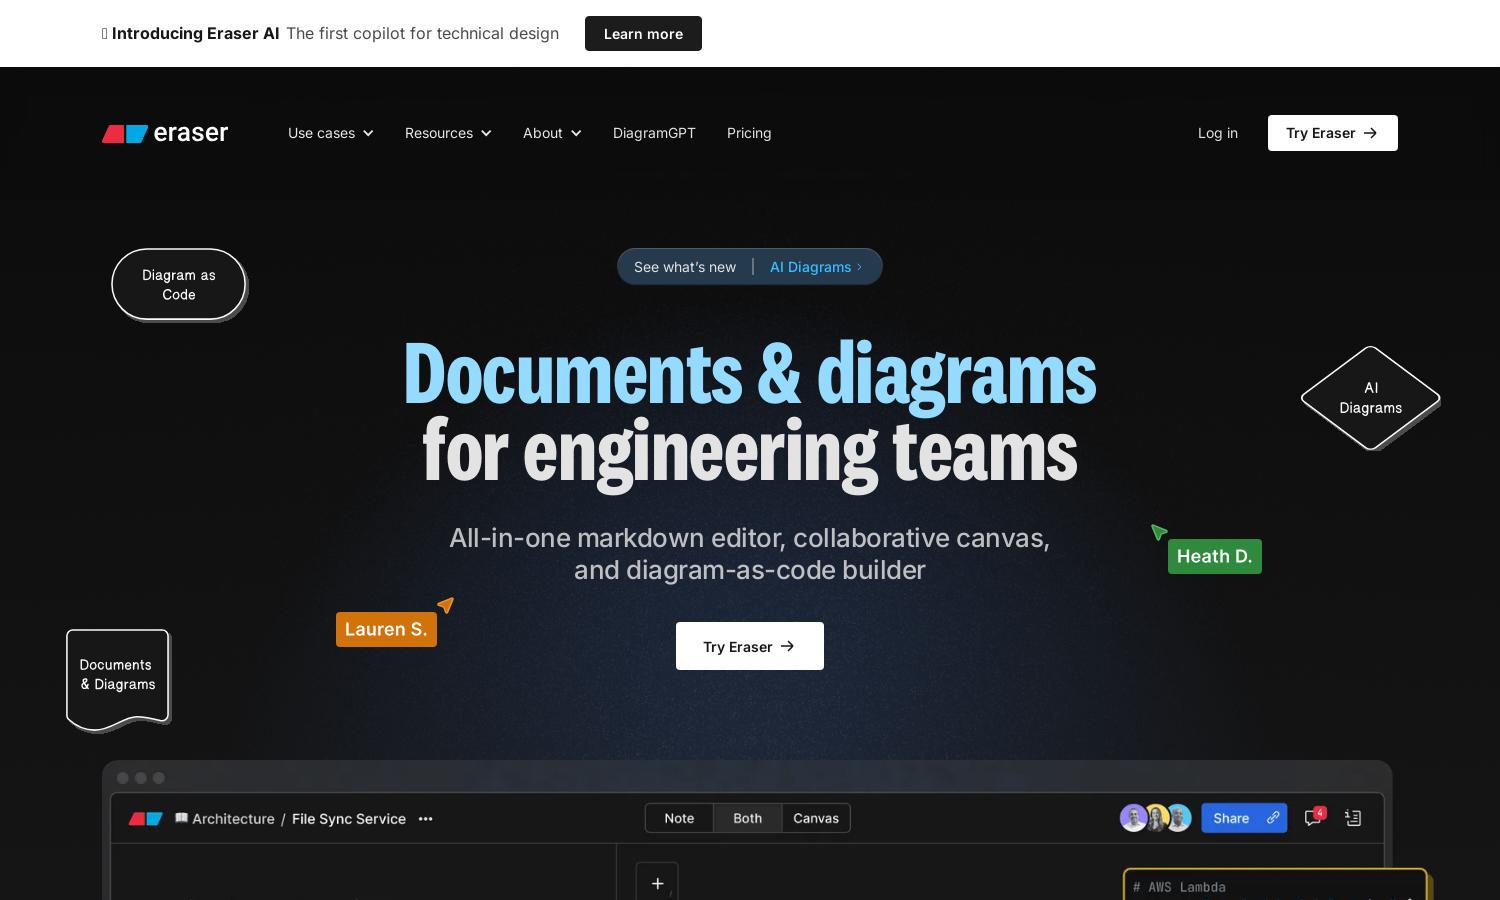This screenshot has width=1500, height=900.
Task: Click File Sync Service file title
Action: point(349,818)
